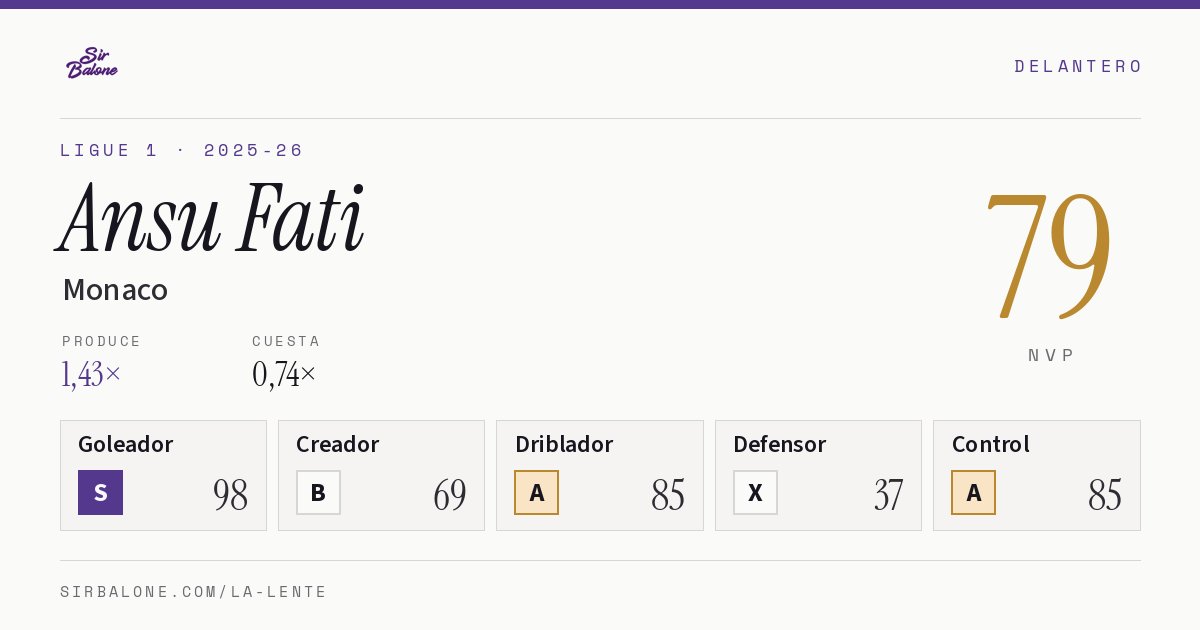
Task: Click the large 79 NVP rating
Action: coord(1049,253)
